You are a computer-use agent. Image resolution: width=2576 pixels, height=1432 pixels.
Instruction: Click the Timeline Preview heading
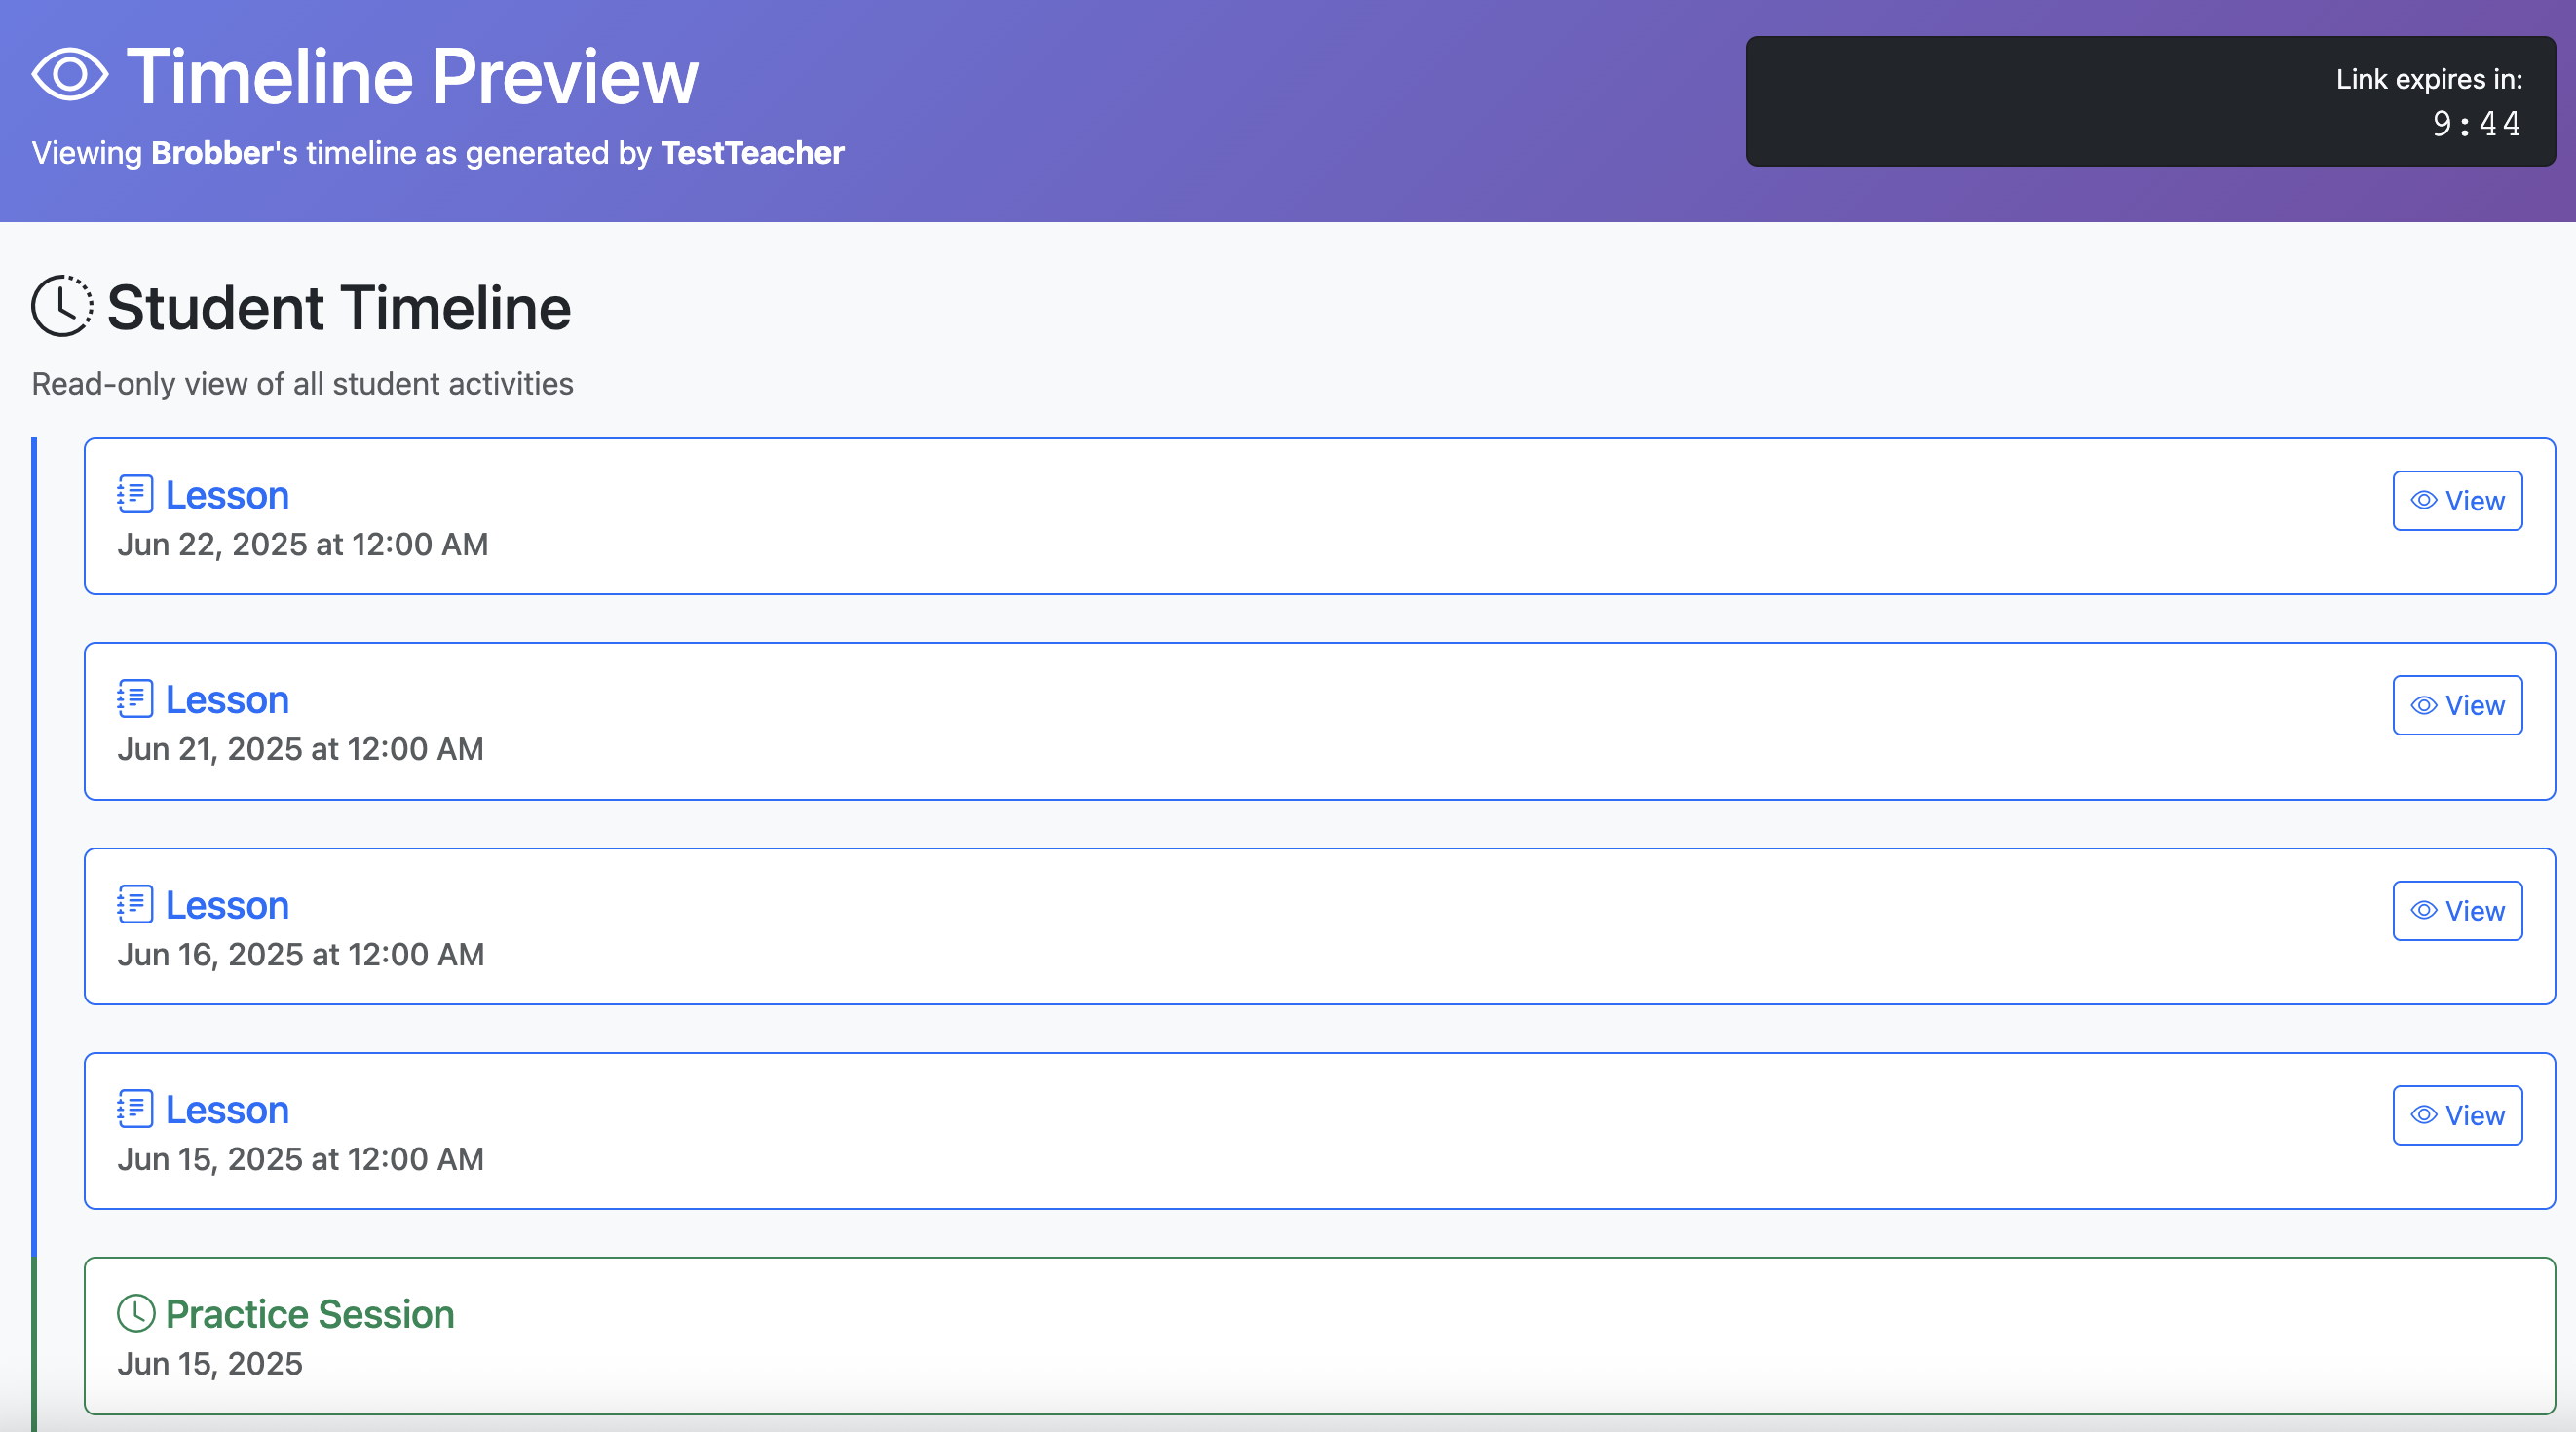(x=412, y=77)
